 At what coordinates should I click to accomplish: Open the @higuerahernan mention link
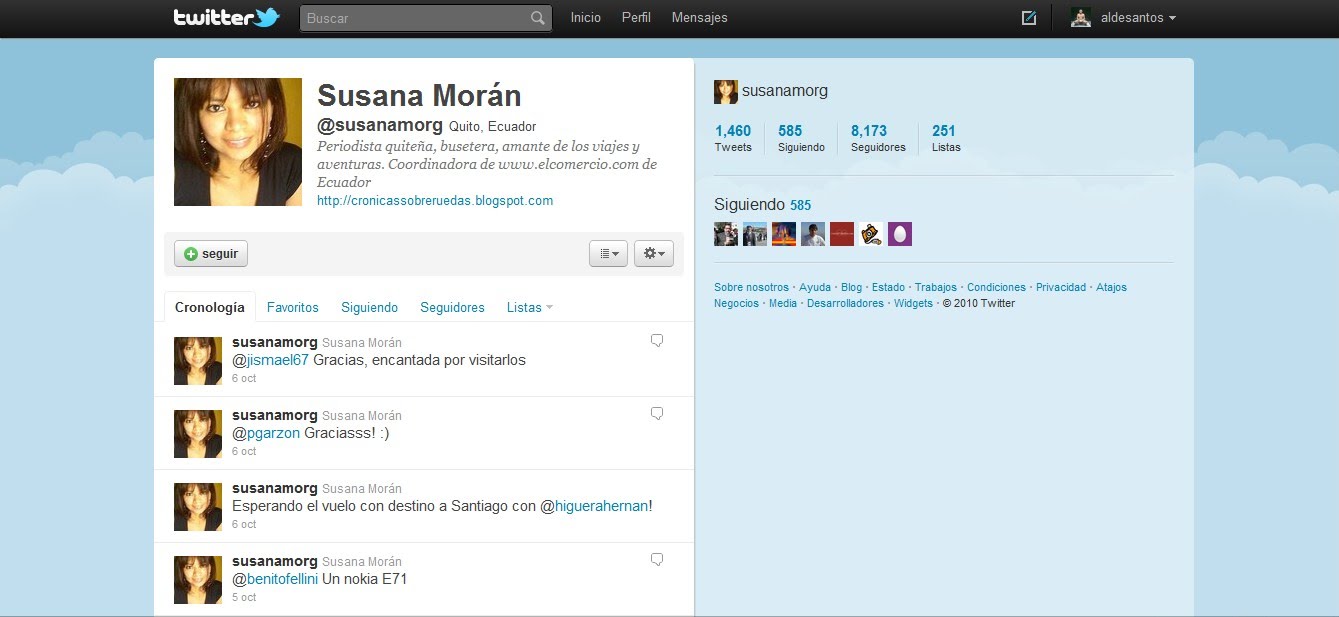point(596,506)
